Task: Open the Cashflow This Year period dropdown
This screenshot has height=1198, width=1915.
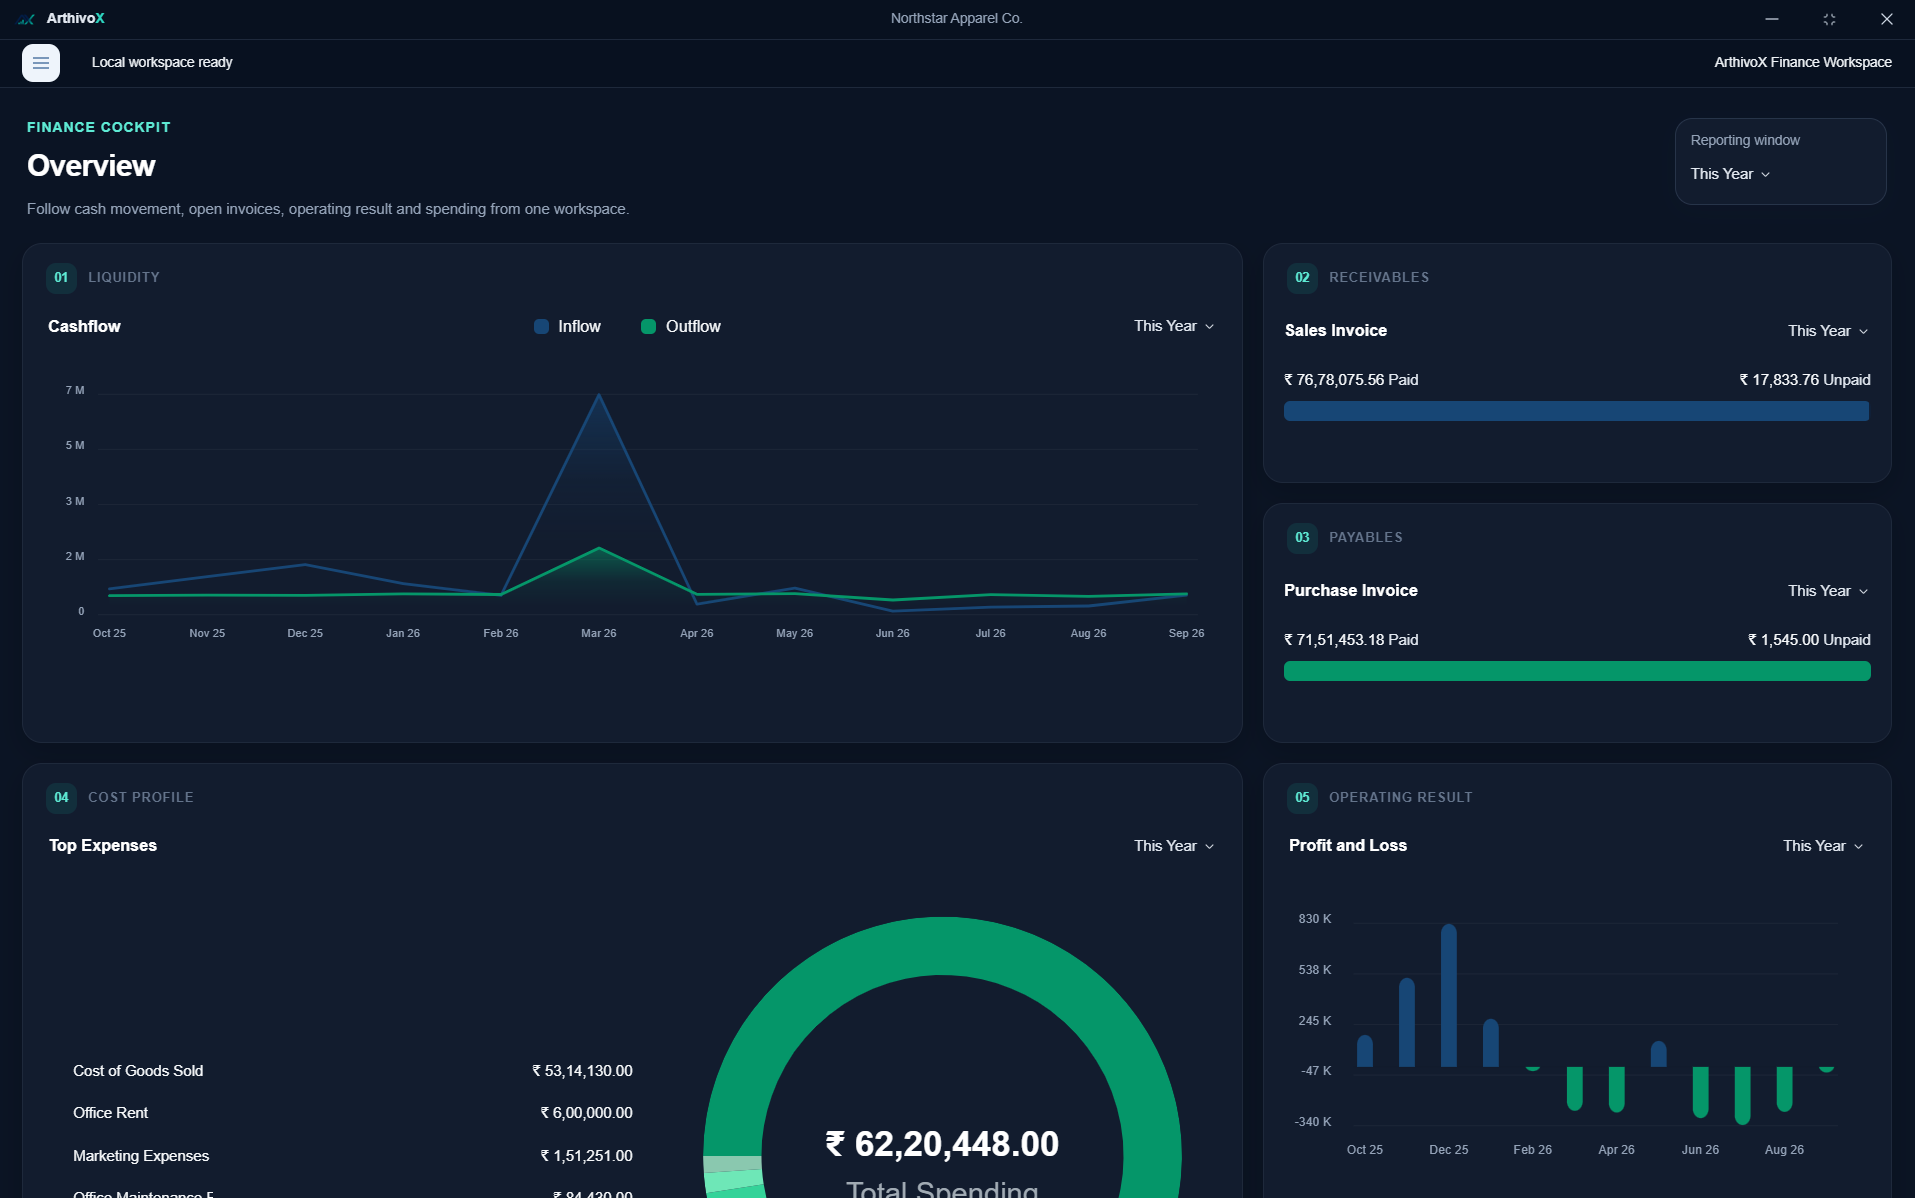Action: click(1174, 326)
